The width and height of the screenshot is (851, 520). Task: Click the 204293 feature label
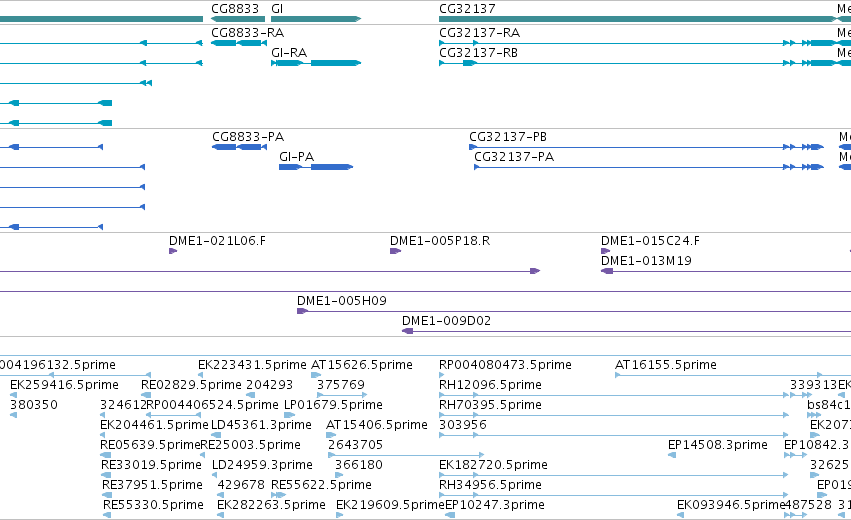tap(269, 385)
